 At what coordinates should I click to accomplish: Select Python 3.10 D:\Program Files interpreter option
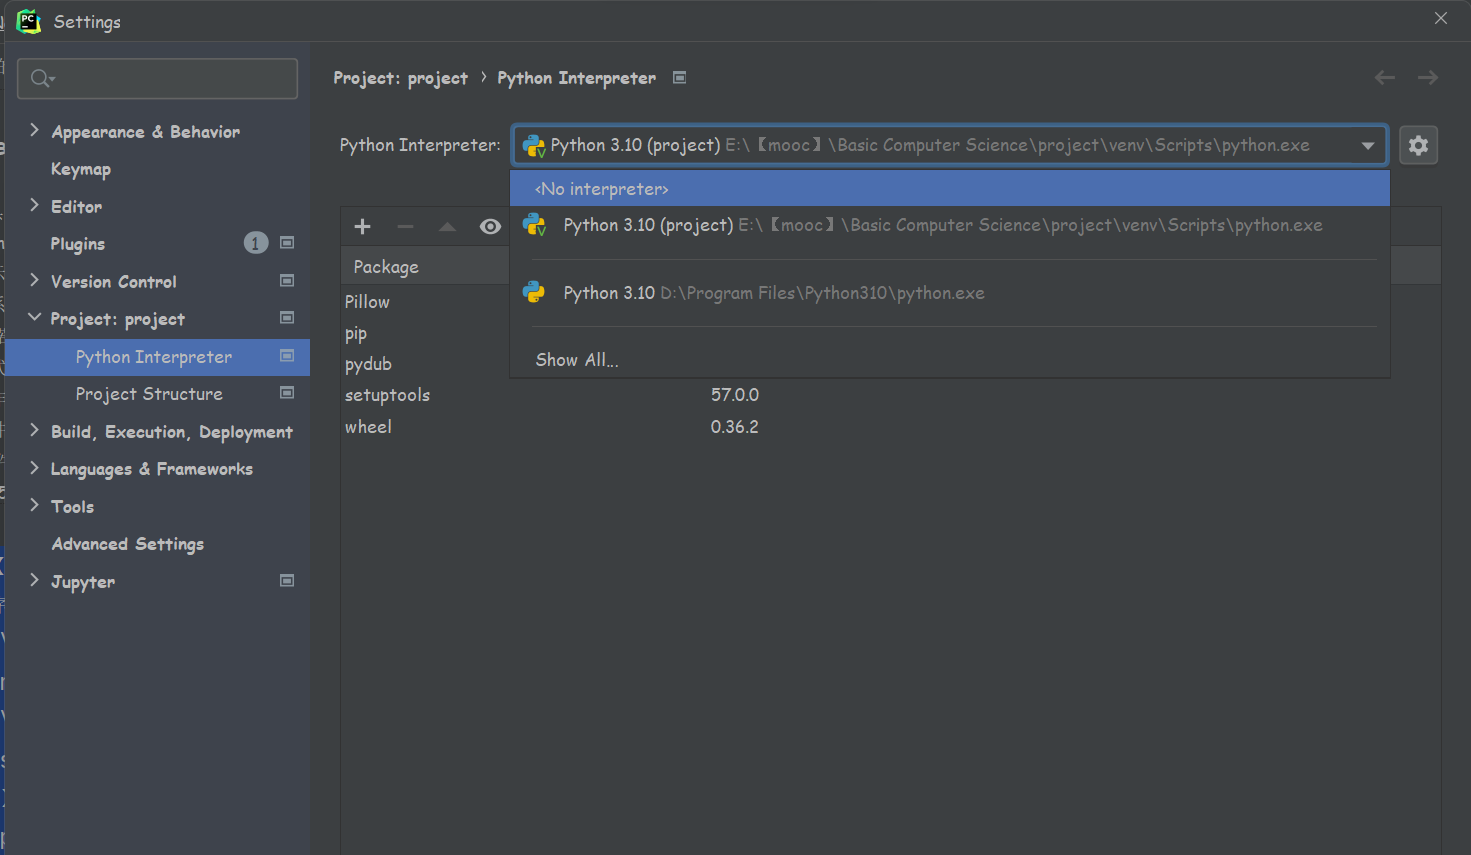(950, 293)
